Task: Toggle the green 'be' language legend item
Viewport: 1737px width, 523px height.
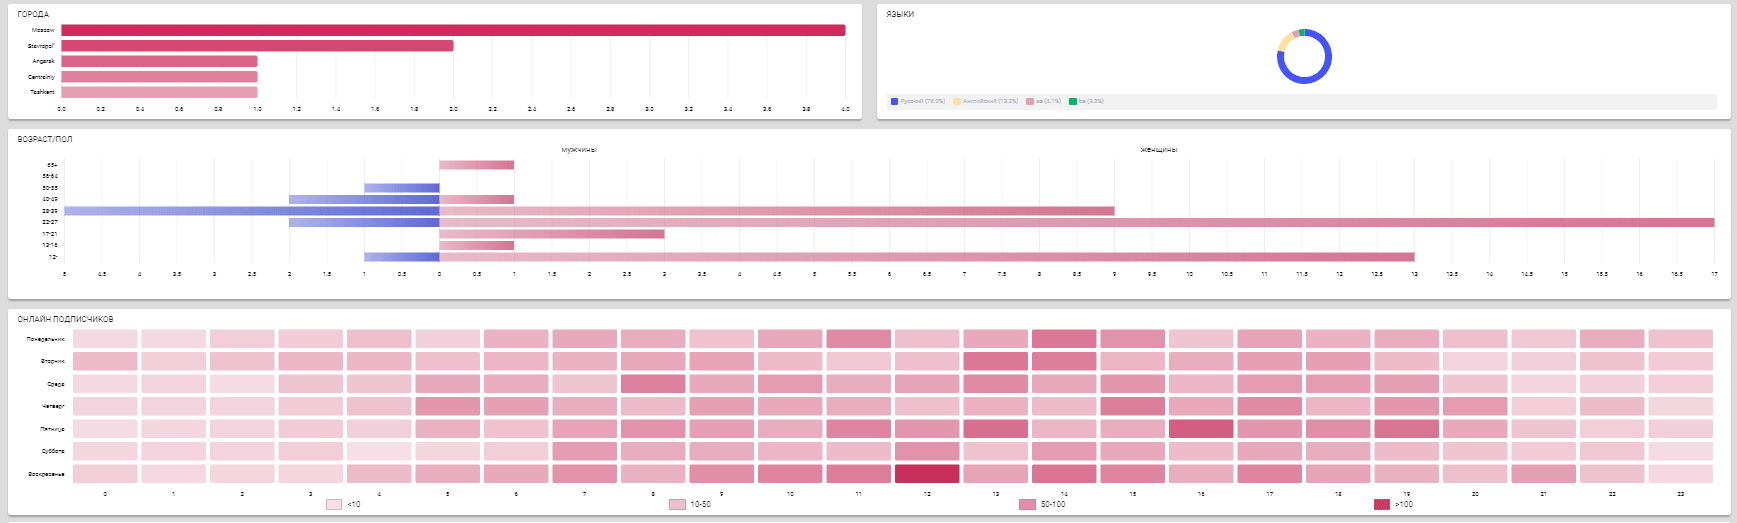Action: click(1086, 102)
